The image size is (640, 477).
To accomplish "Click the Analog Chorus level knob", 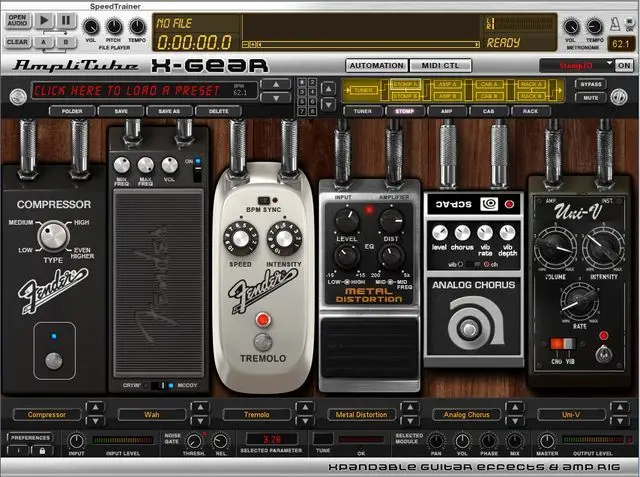I will tap(440, 233).
